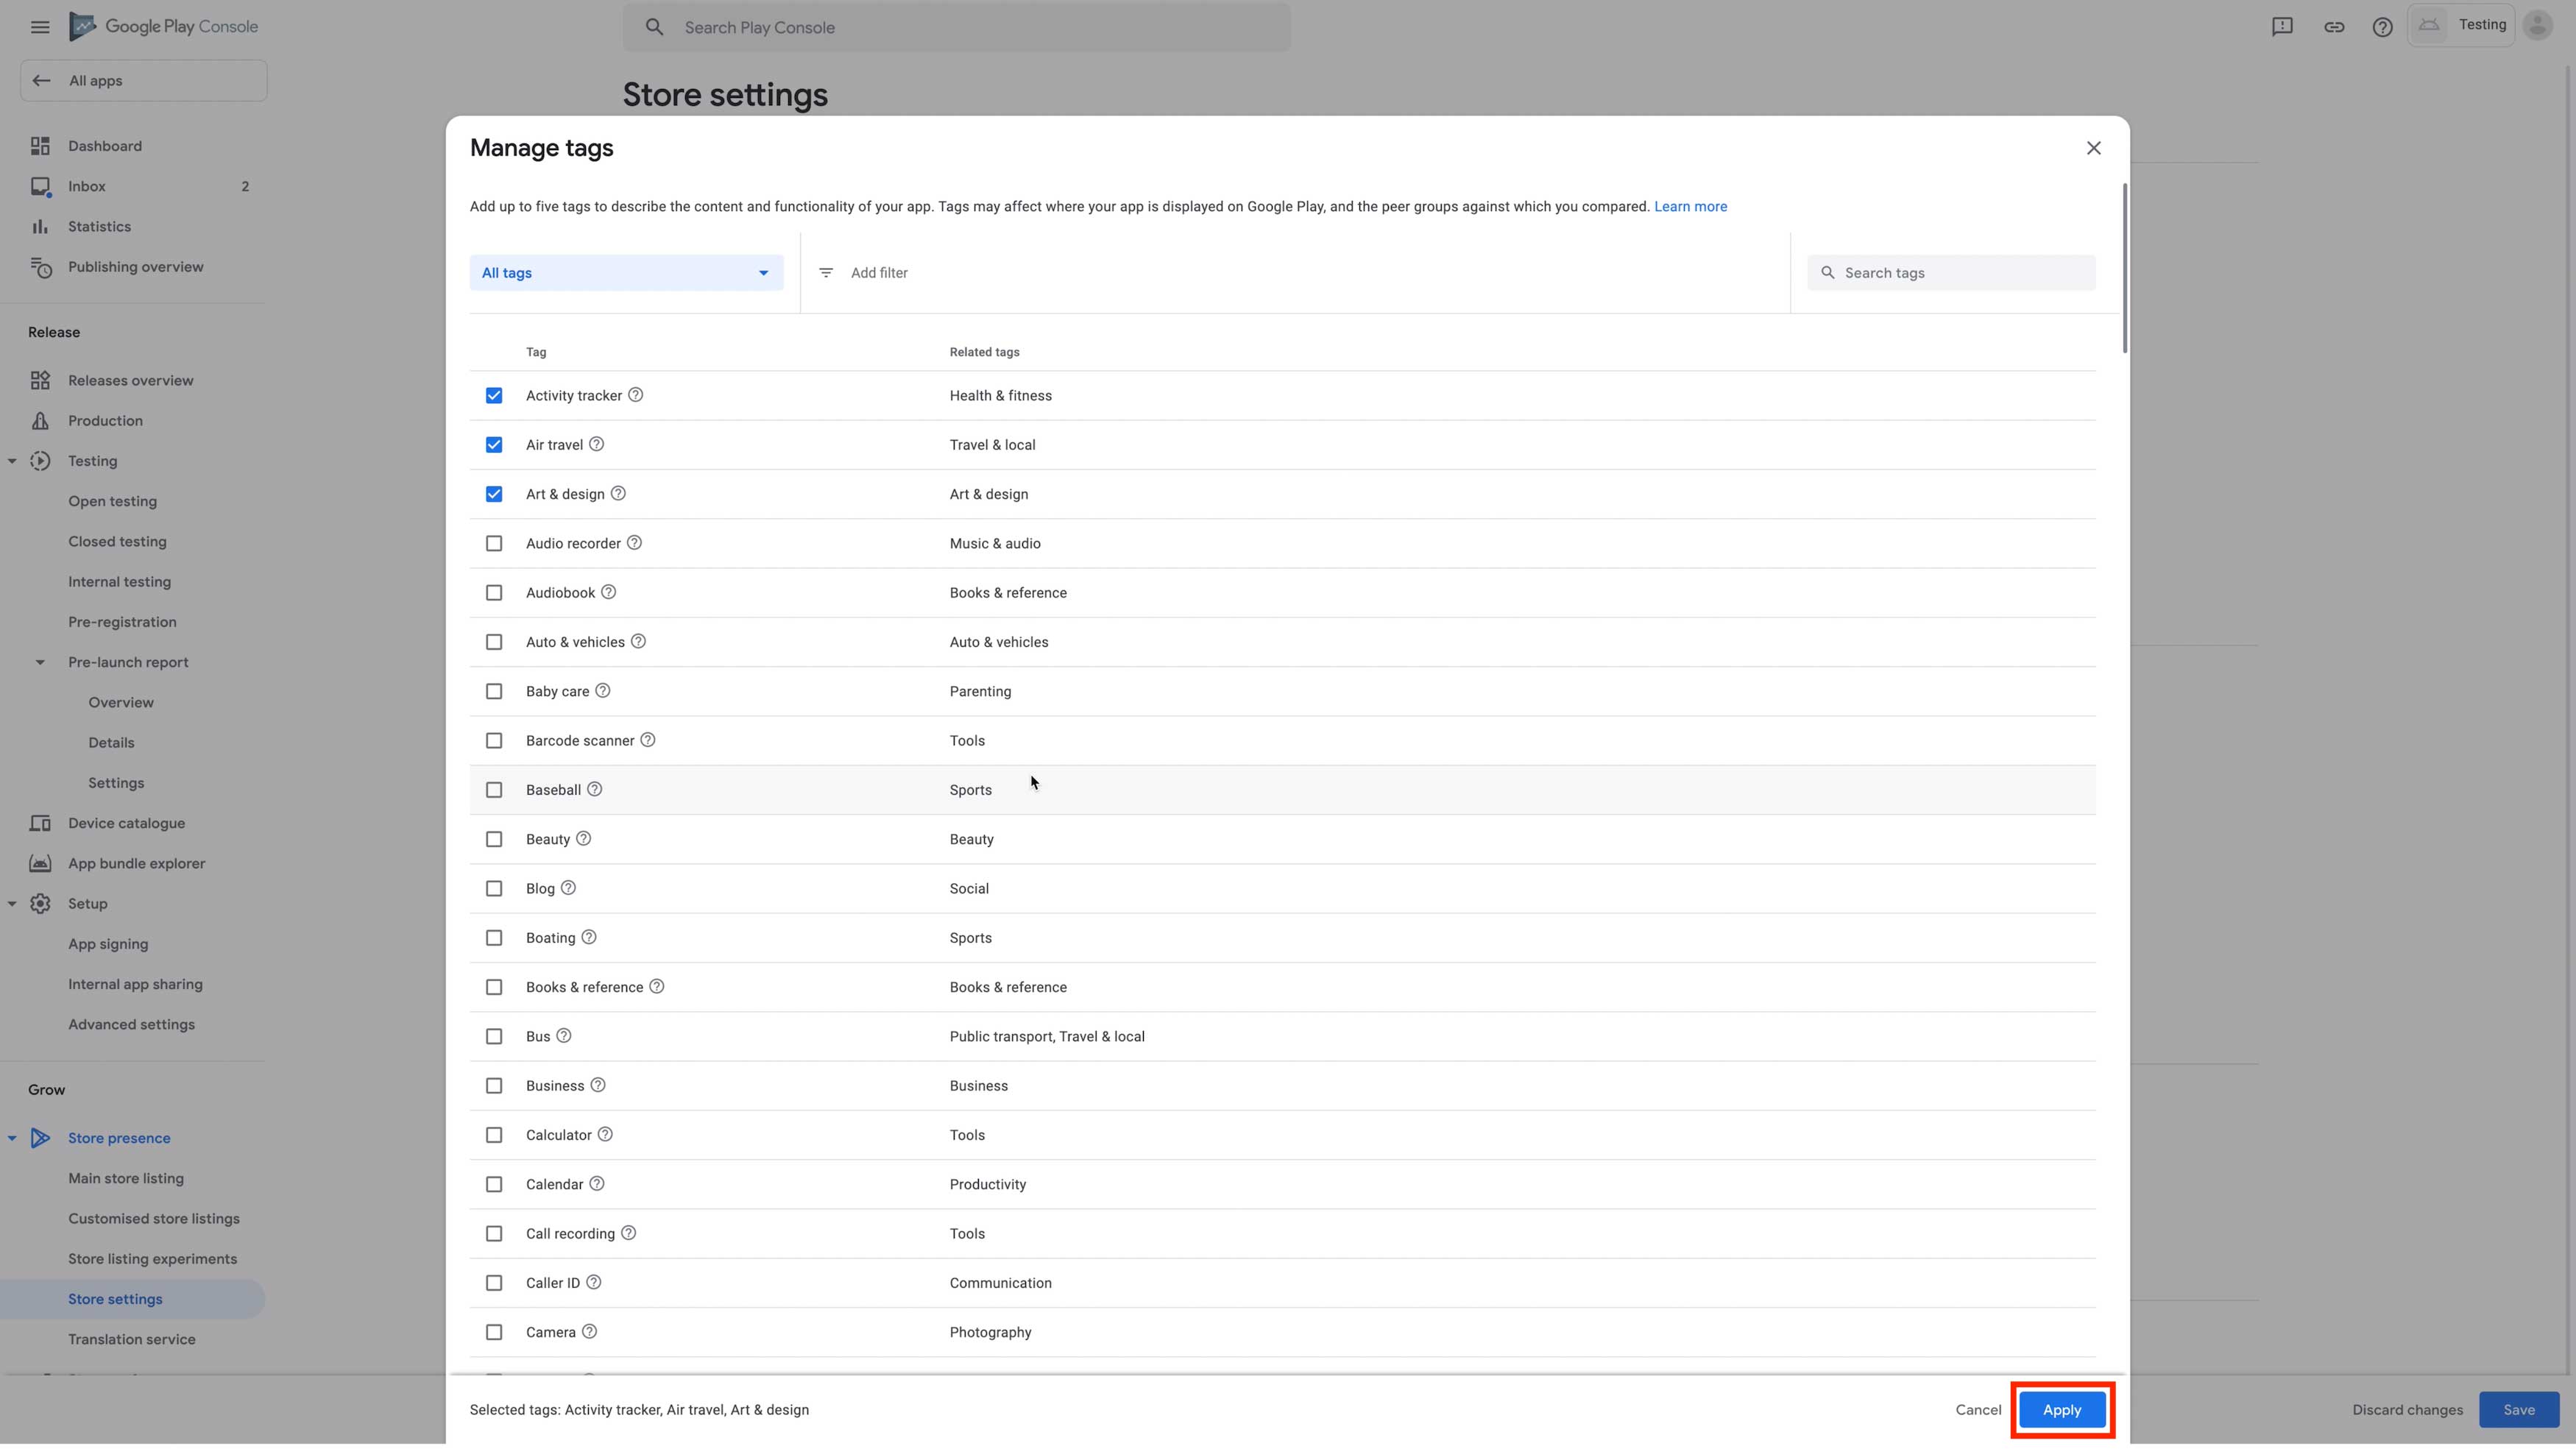Screen dimensions: 2576x1449
Task: Click the dialog's vertical scrollbar
Action: tap(2124, 268)
